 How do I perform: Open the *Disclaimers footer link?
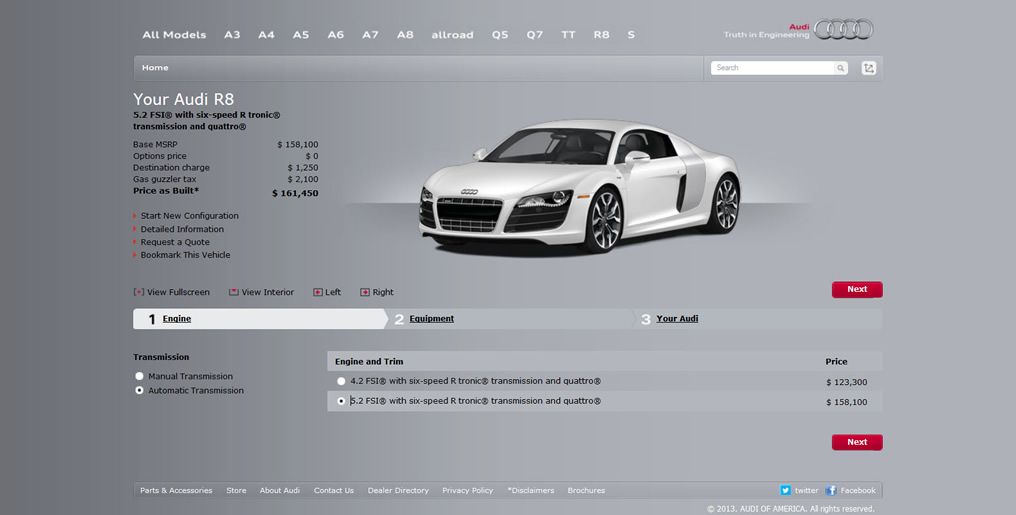(531, 490)
